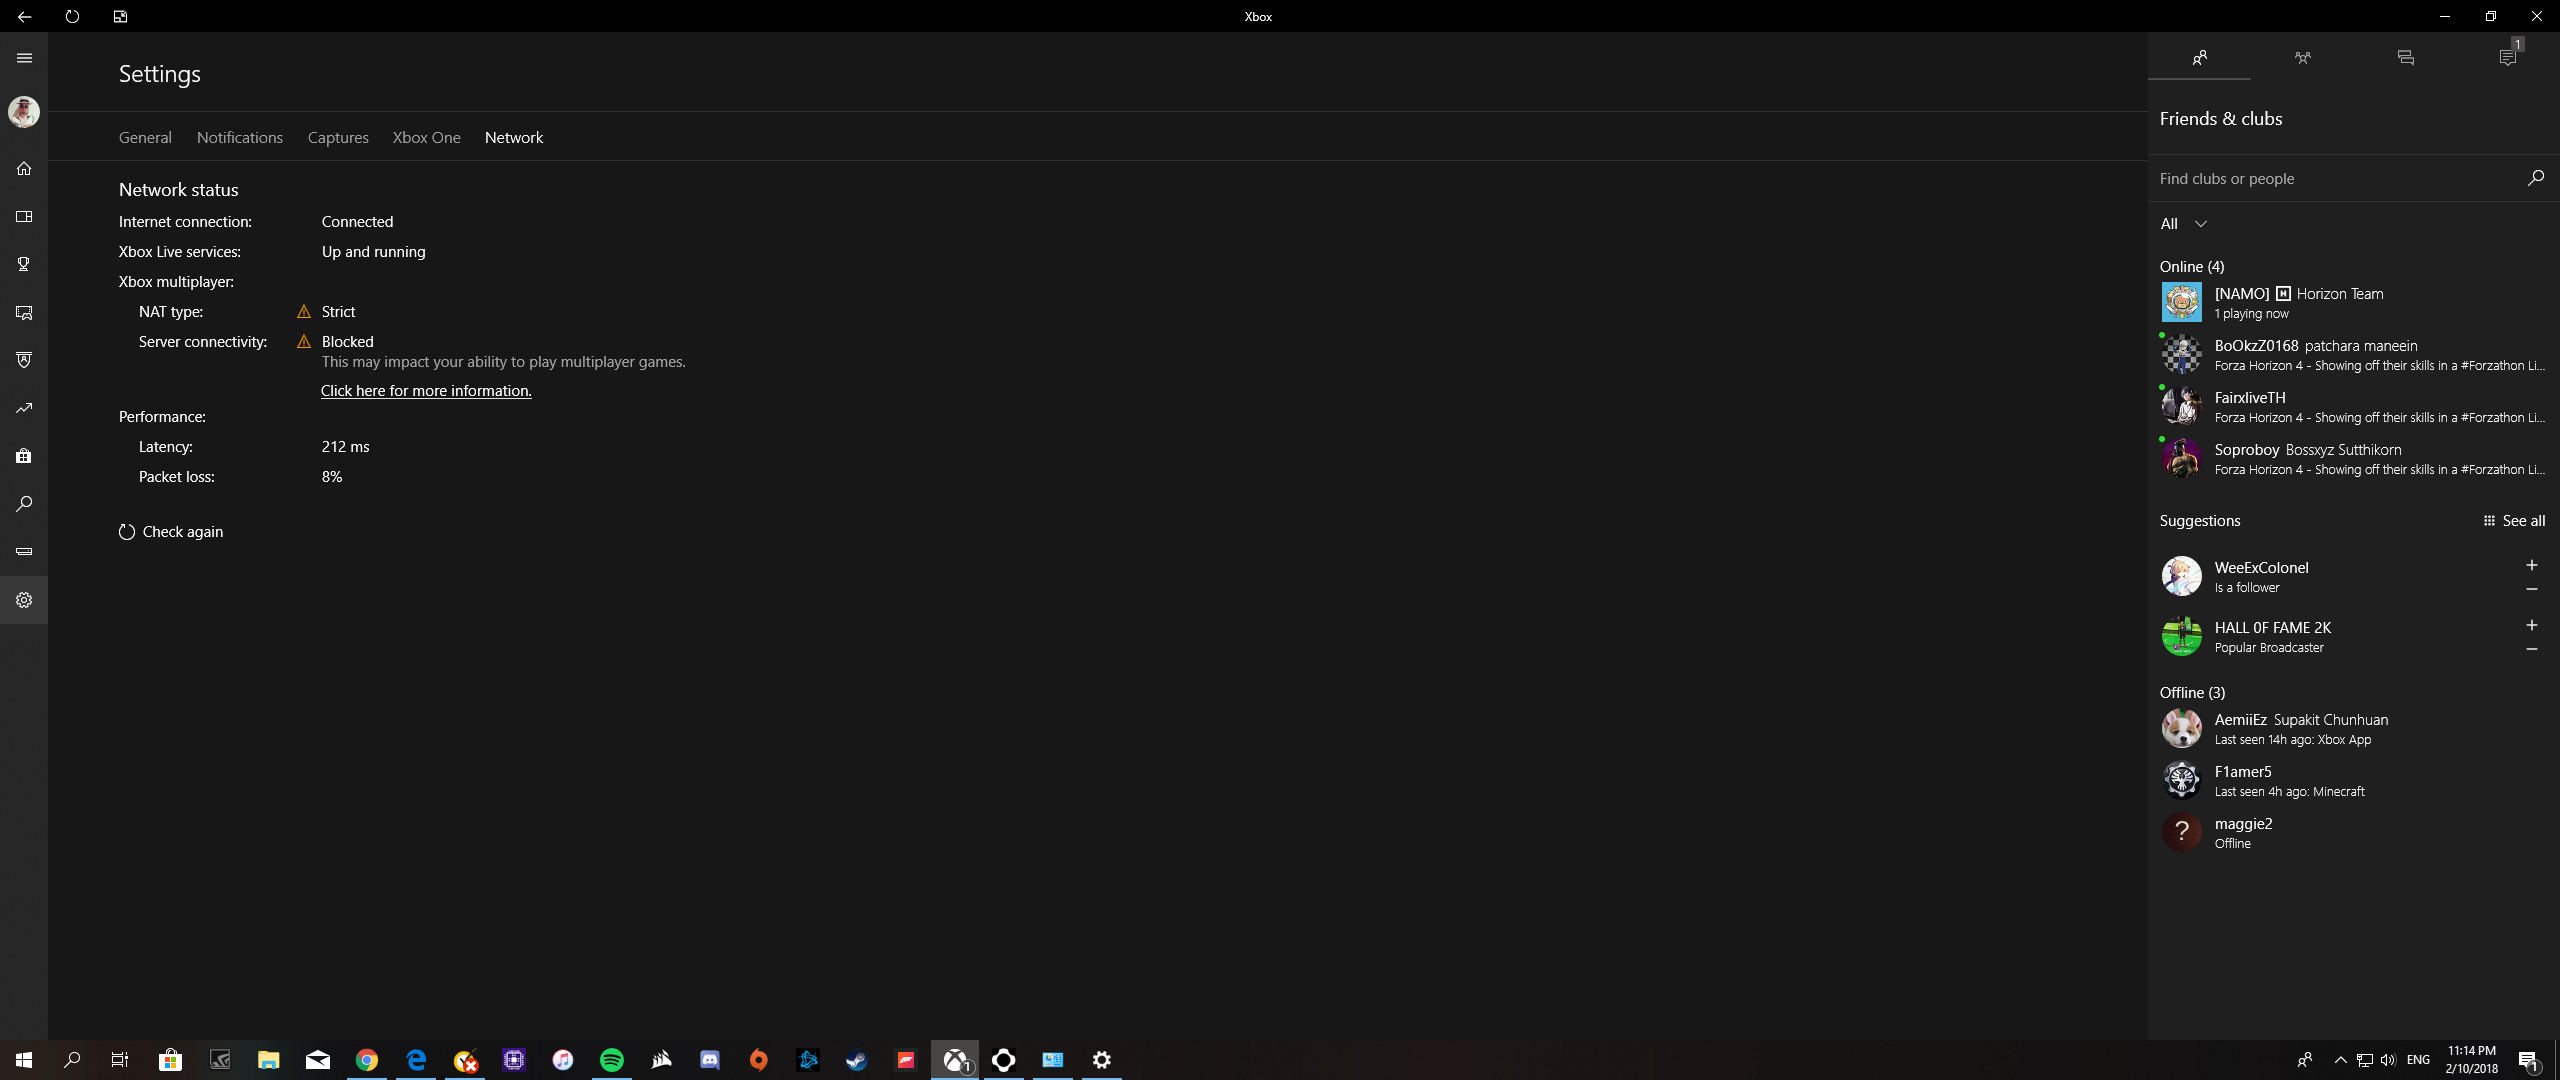
Task: Open offline friend F1amer5
Action: pos(2353,780)
